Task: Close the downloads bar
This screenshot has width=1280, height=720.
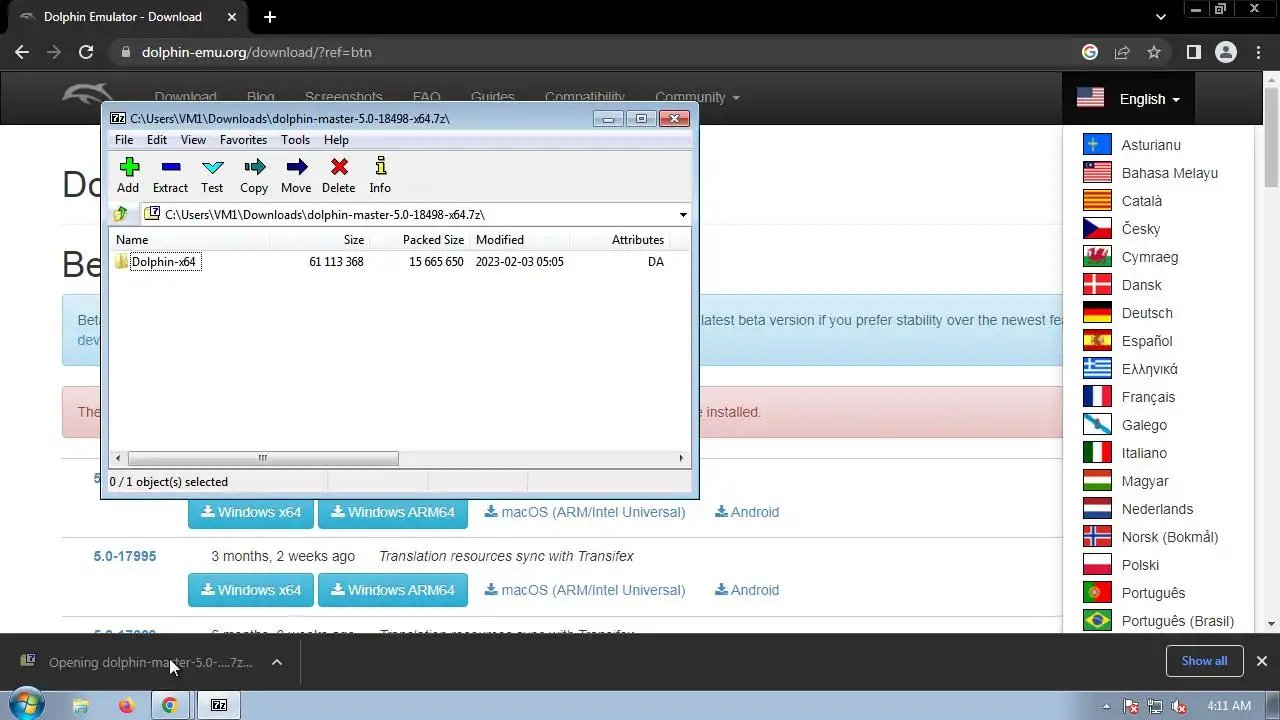Action: 1262,661
